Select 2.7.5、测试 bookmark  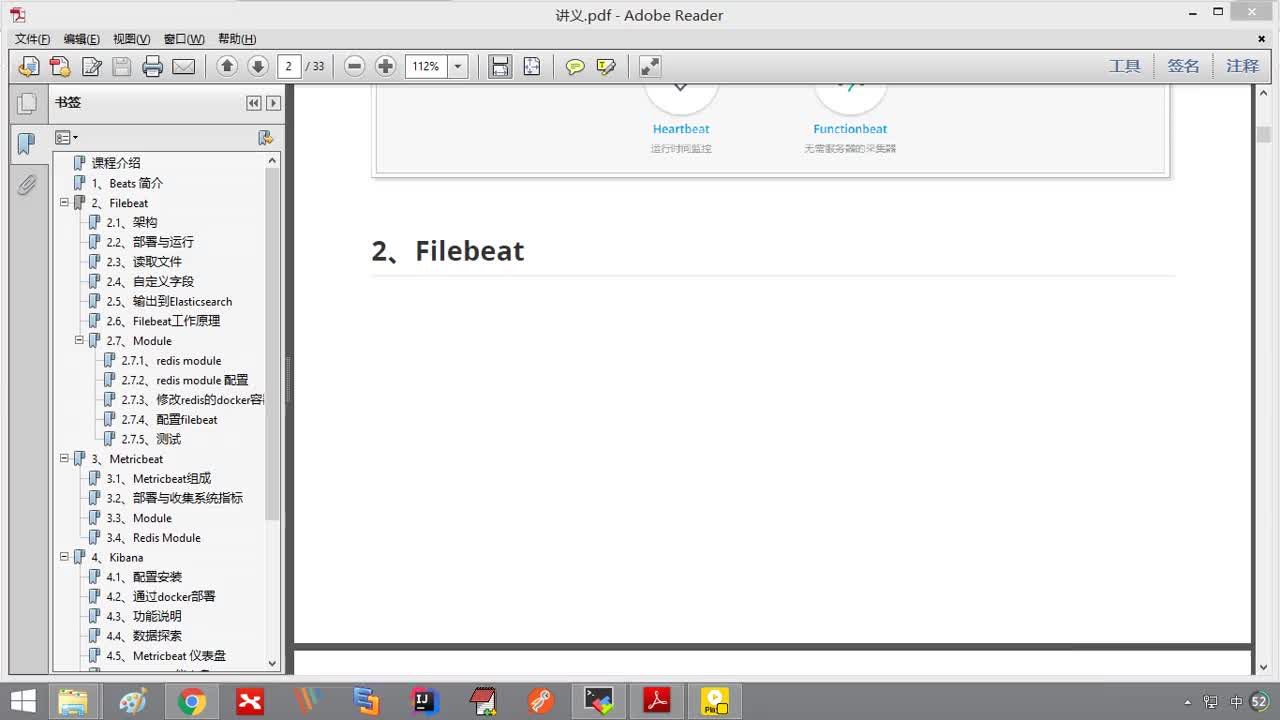151,439
